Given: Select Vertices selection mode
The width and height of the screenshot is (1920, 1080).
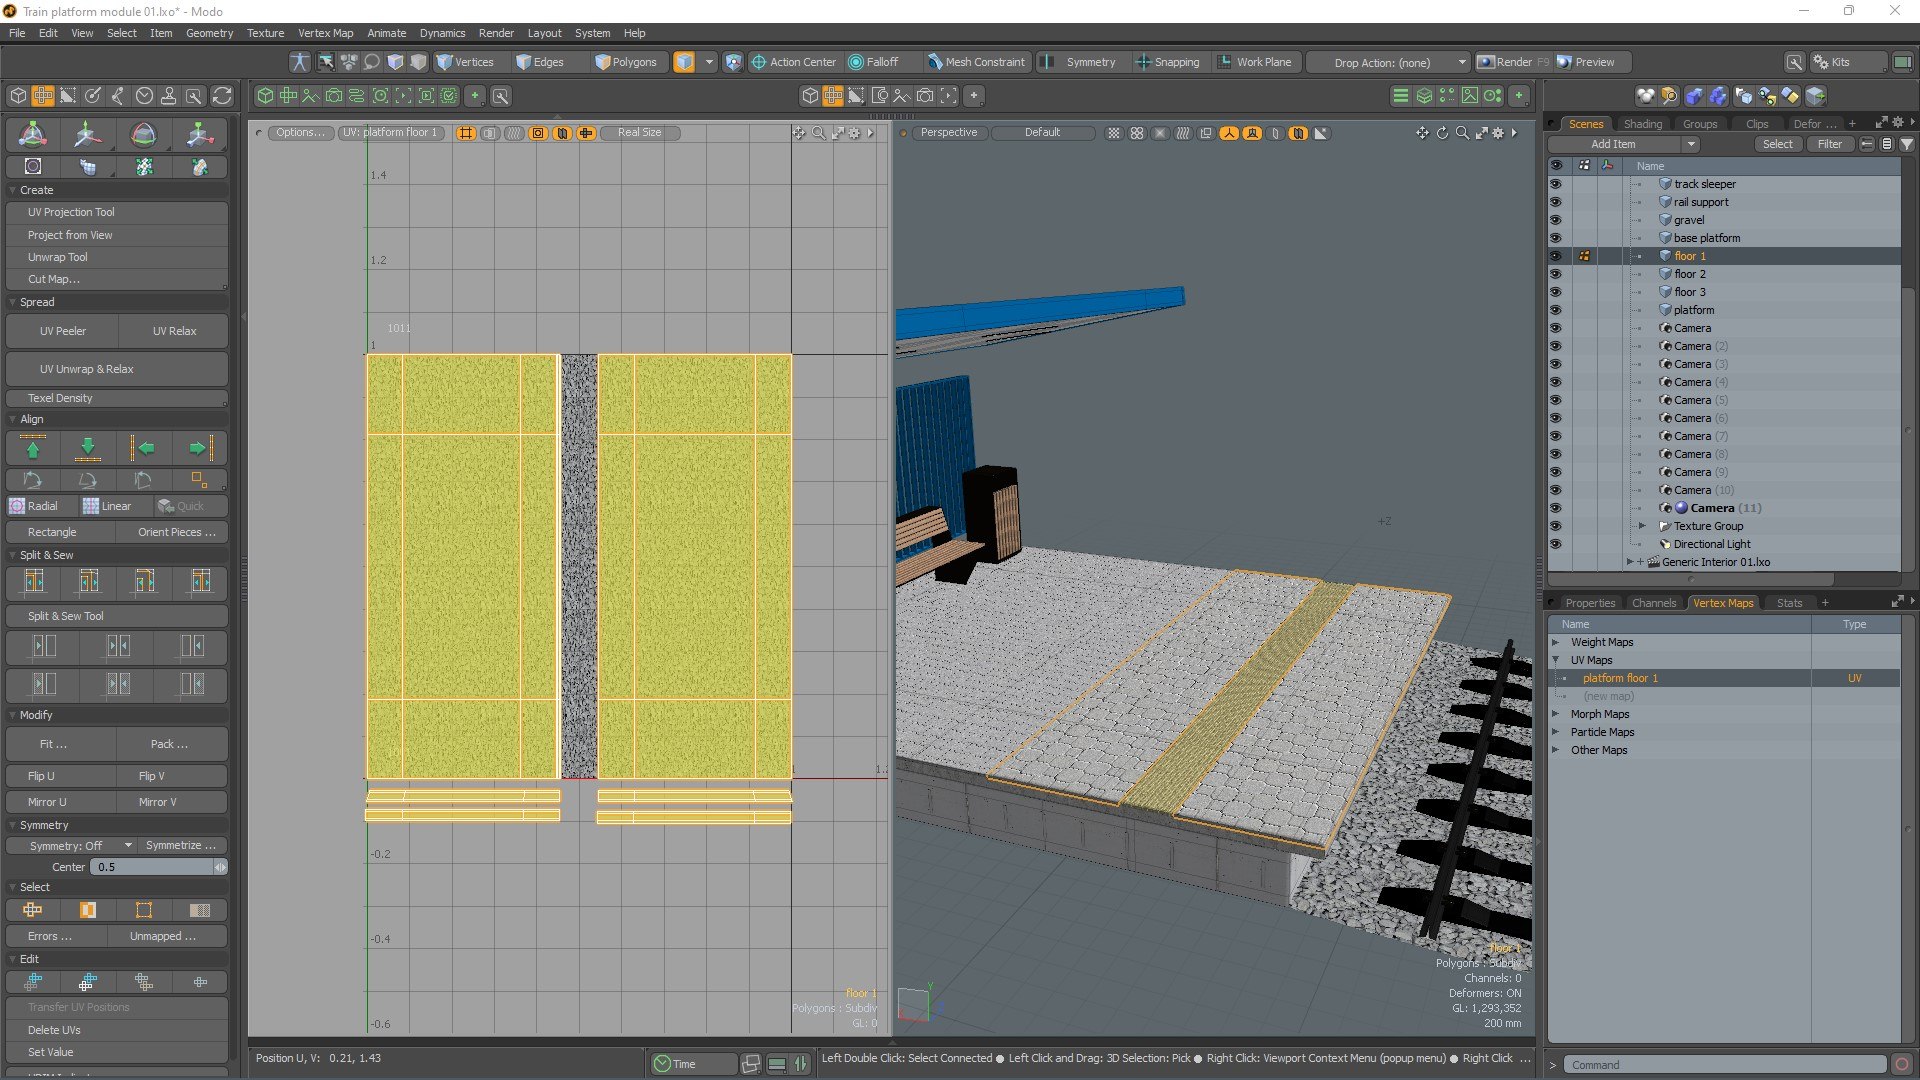Looking at the screenshot, I should (465, 62).
